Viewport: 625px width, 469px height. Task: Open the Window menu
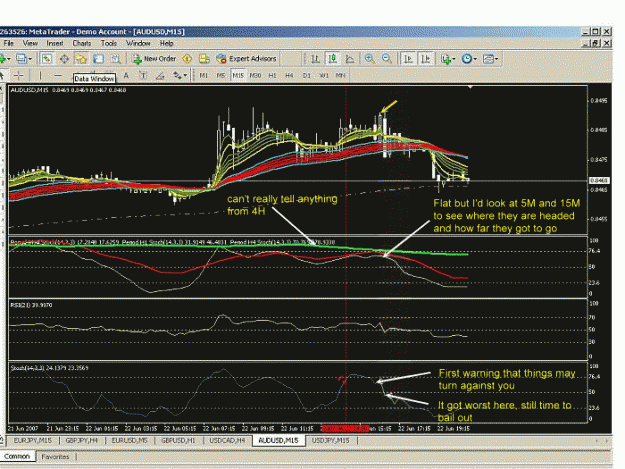tap(138, 43)
